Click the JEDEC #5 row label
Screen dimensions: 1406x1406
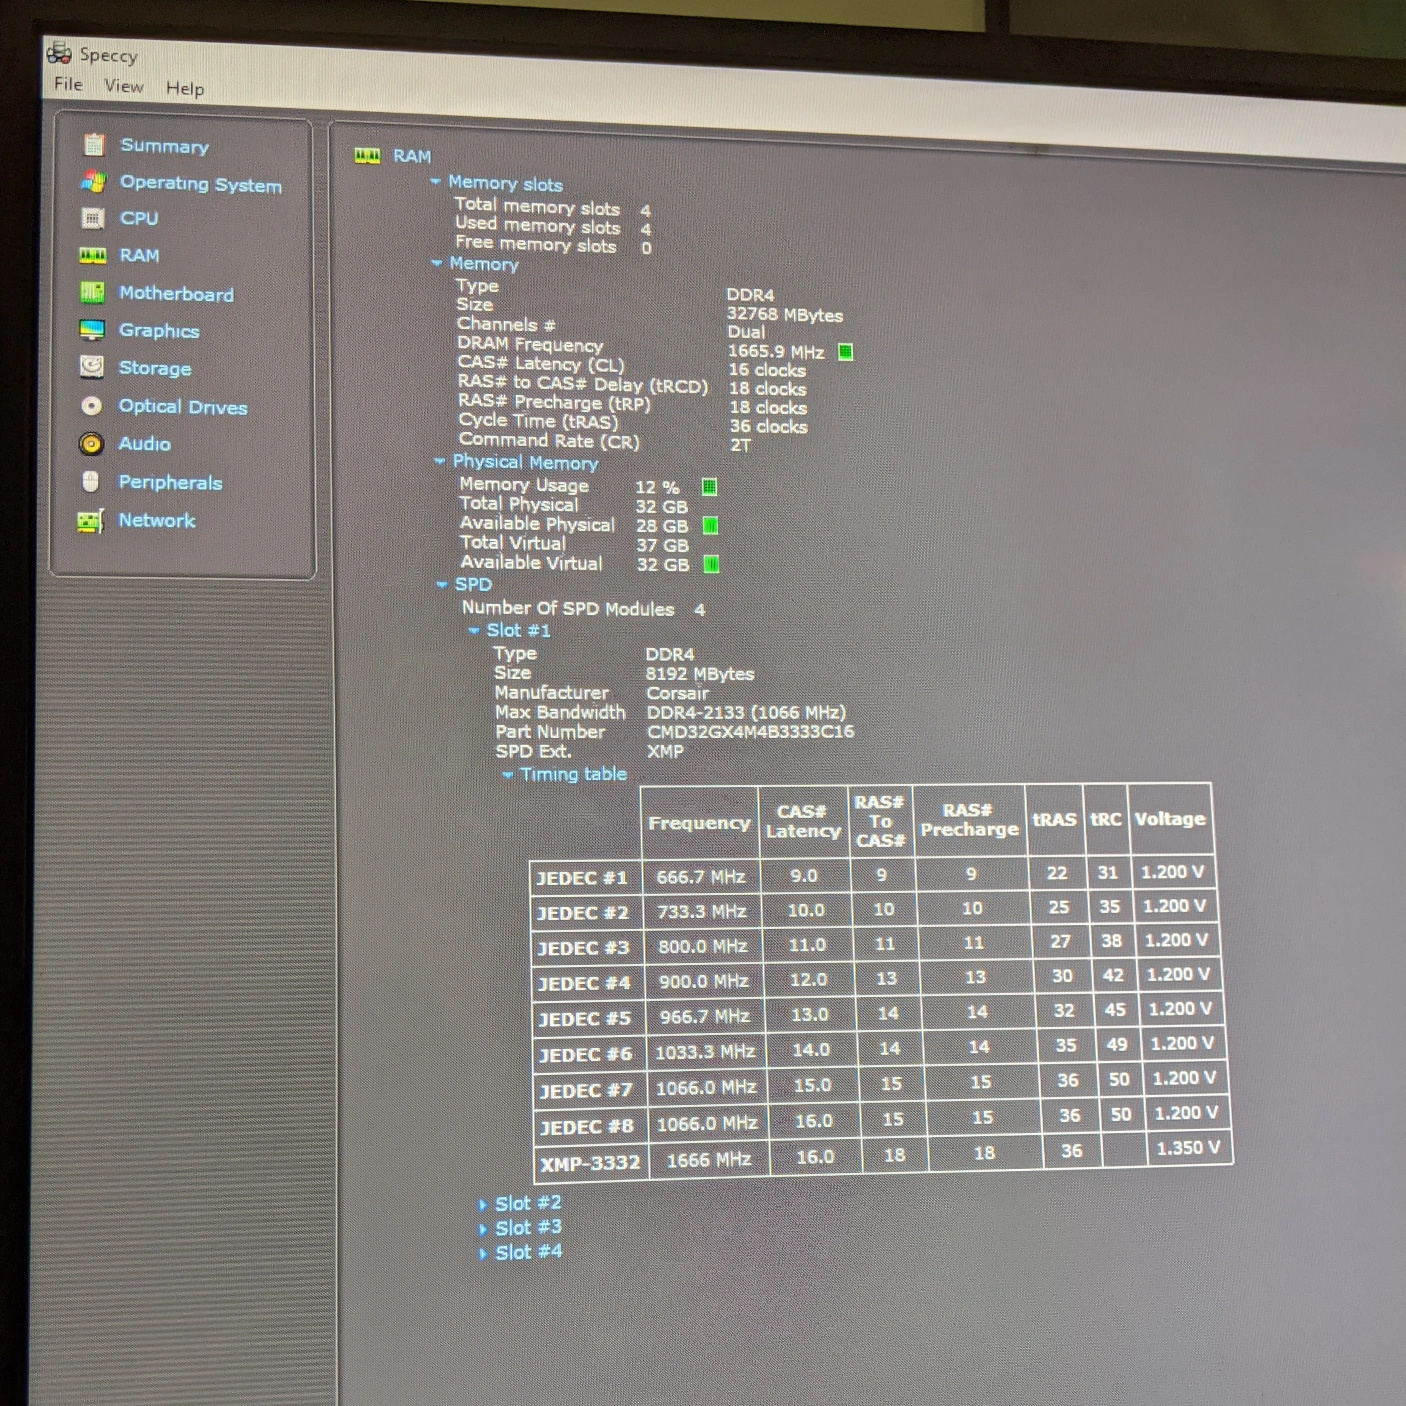click(584, 1019)
